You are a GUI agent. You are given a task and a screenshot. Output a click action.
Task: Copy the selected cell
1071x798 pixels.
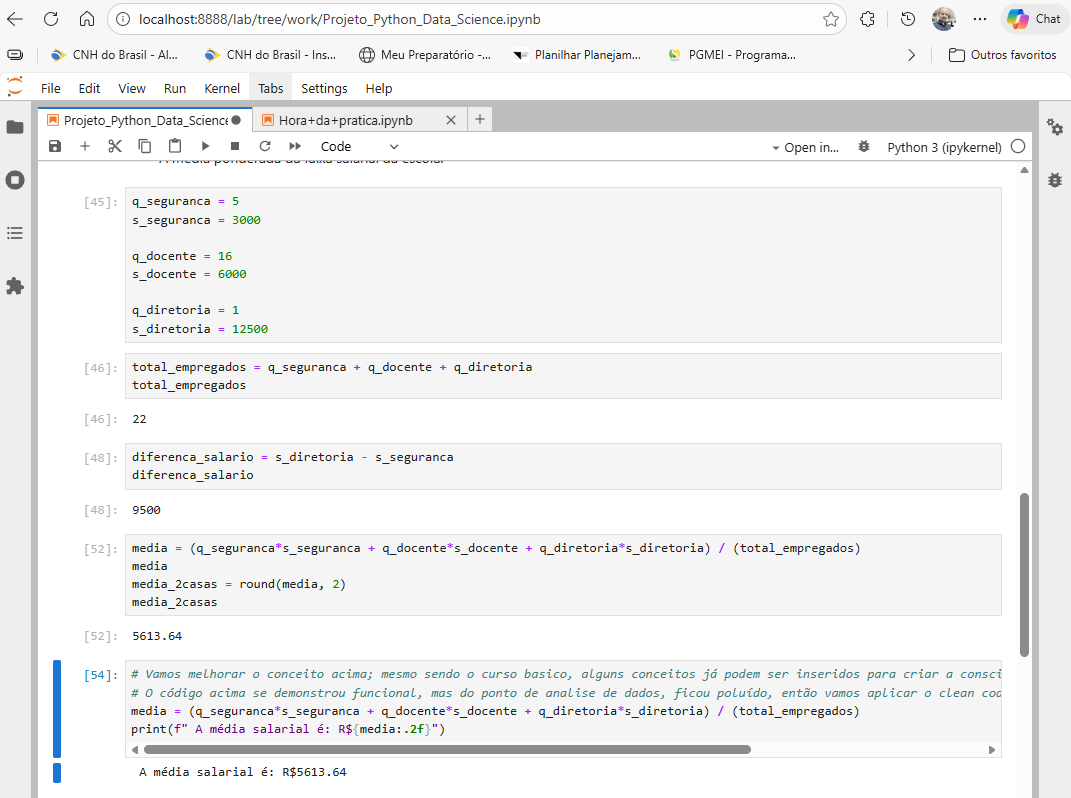coord(145,146)
